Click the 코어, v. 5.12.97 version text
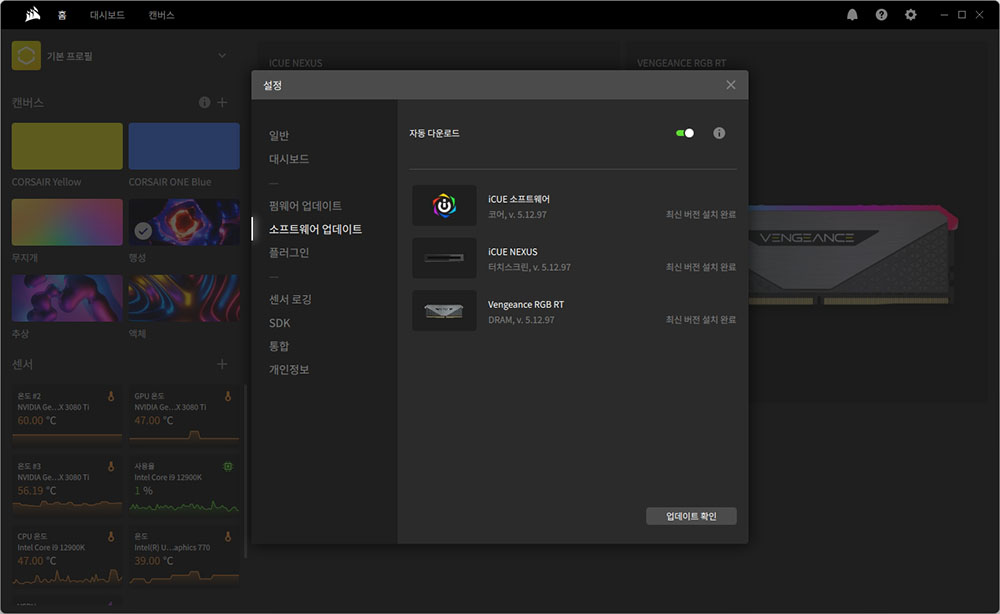1000x614 pixels. (517, 214)
